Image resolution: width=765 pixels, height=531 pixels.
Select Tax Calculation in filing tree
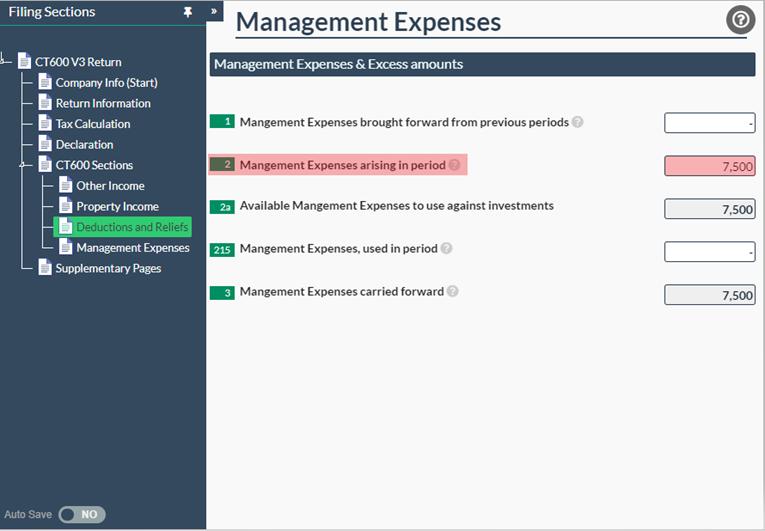pos(93,124)
